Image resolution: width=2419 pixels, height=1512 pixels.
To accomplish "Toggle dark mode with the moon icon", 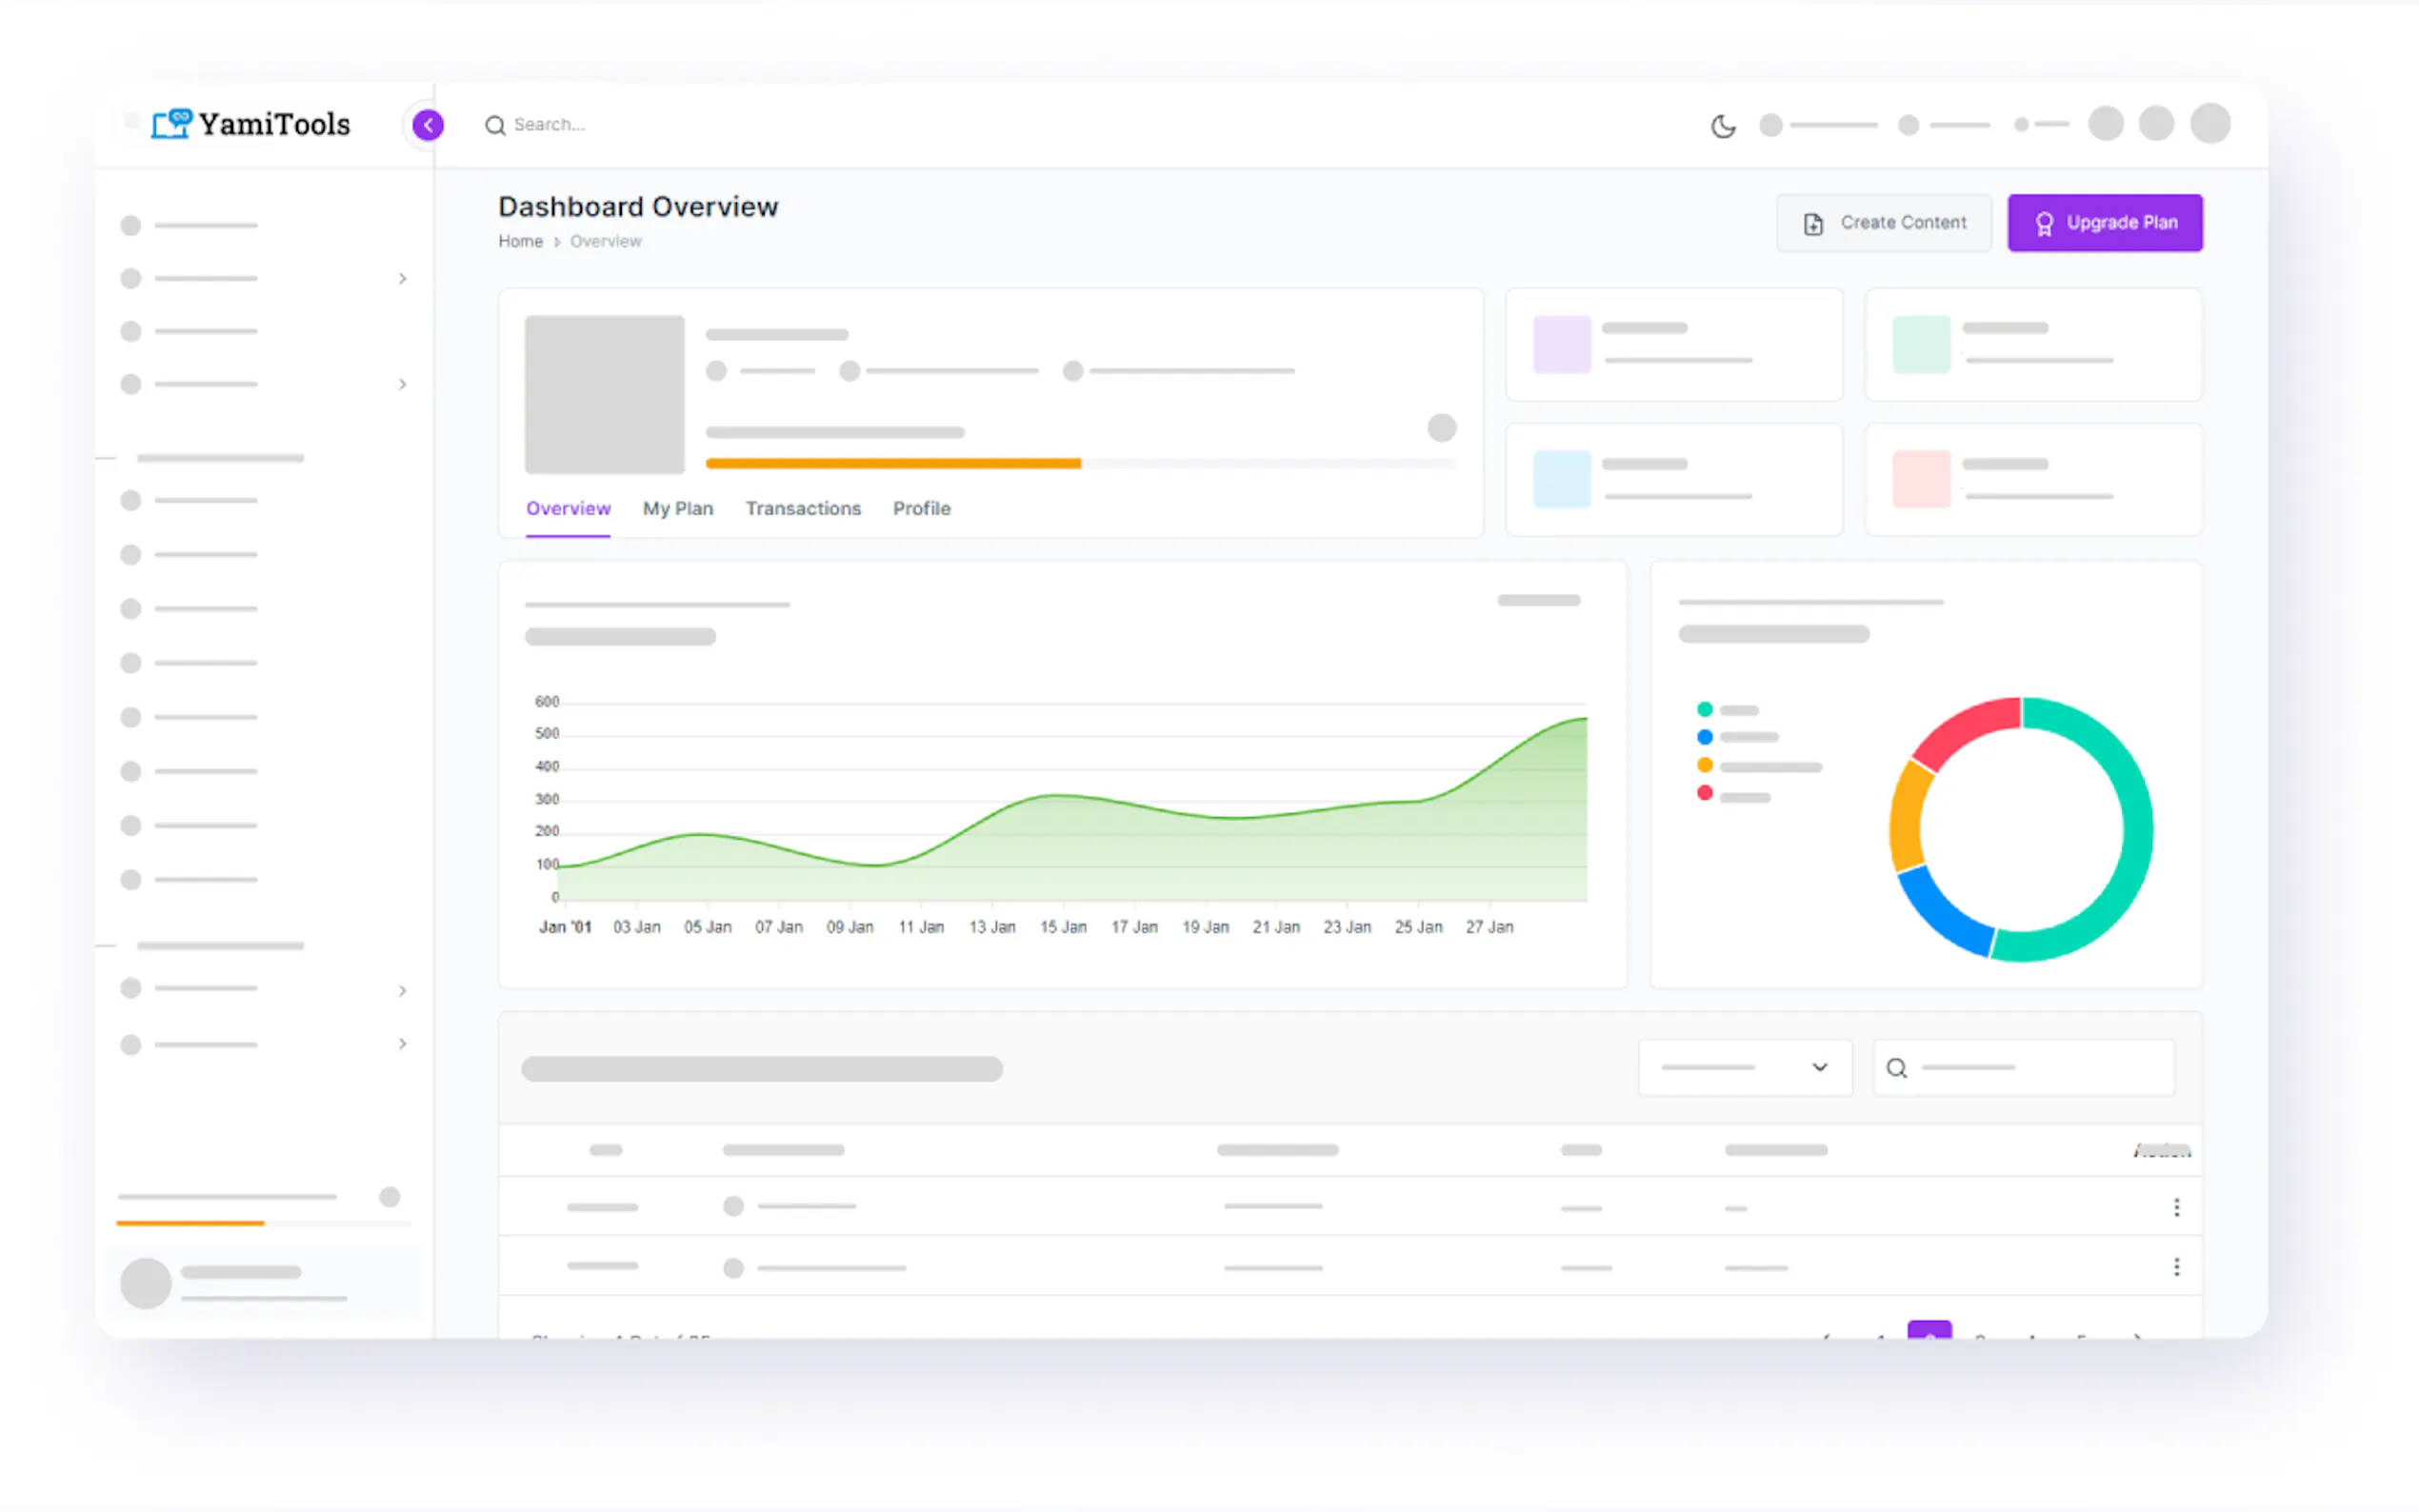I will (1722, 126).
